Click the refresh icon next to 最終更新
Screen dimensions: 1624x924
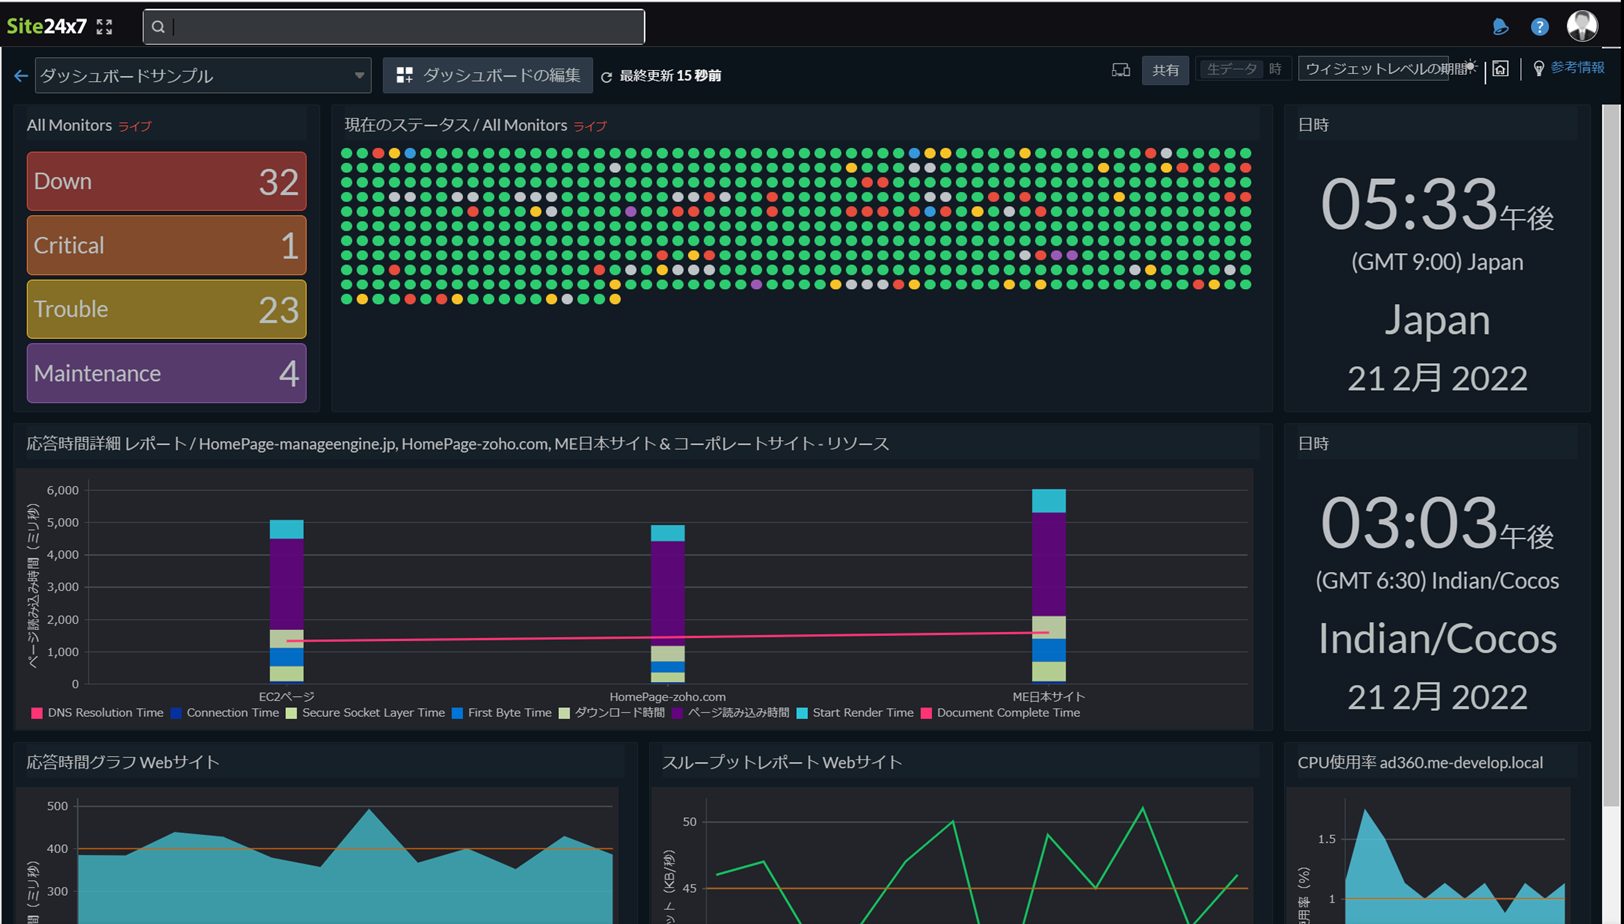point(606,77)
